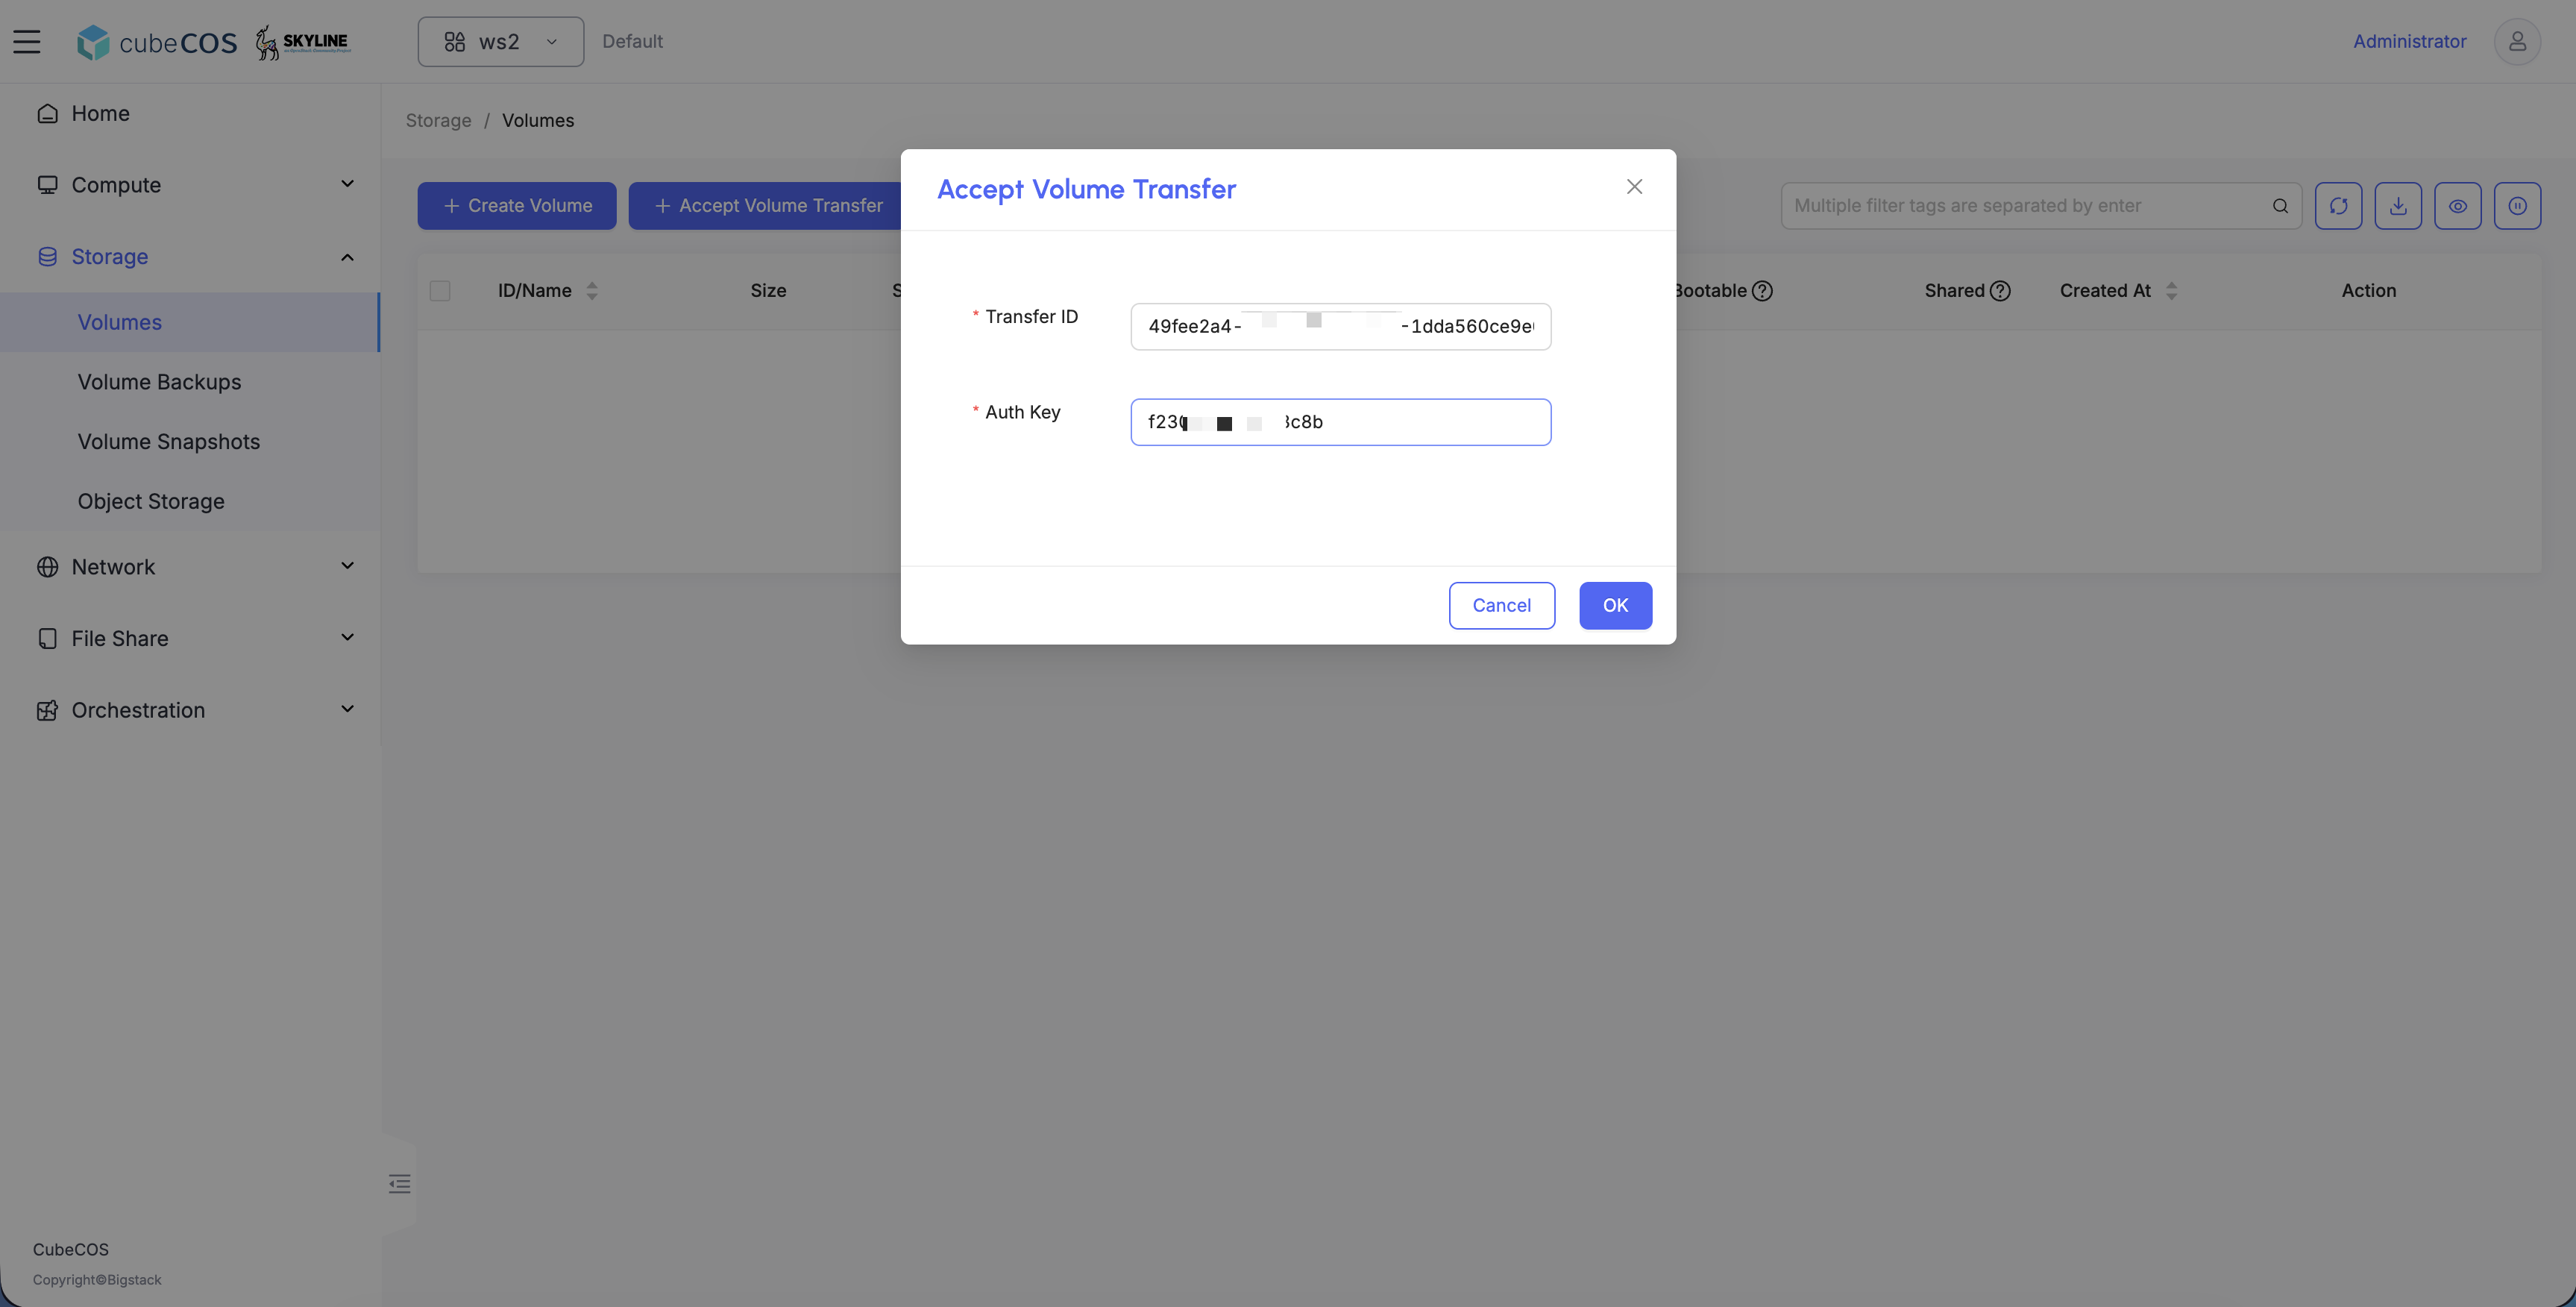Click the Storage database icon
The width and height of the screenshot is (2576, 1307).
[x=47, y=257]
